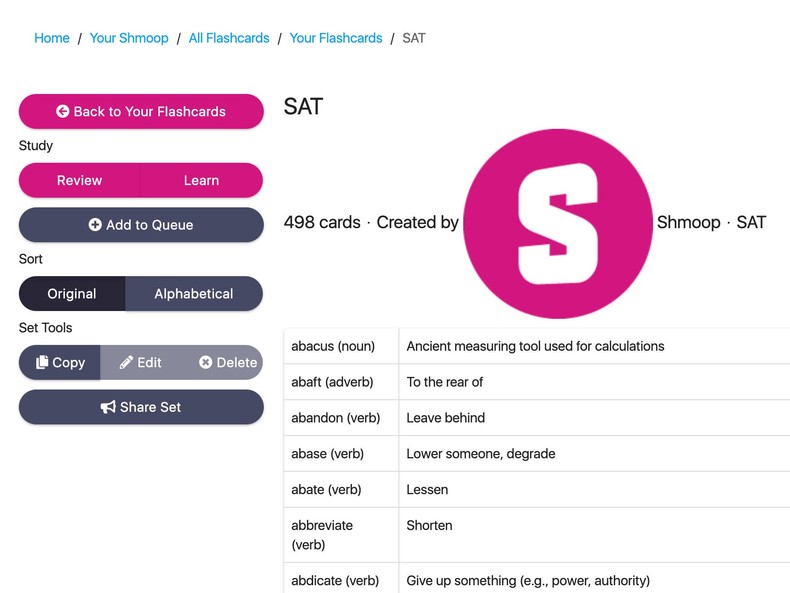Click the back arrow icon on Back to Your Flashcards

click(x=63, y=112)
